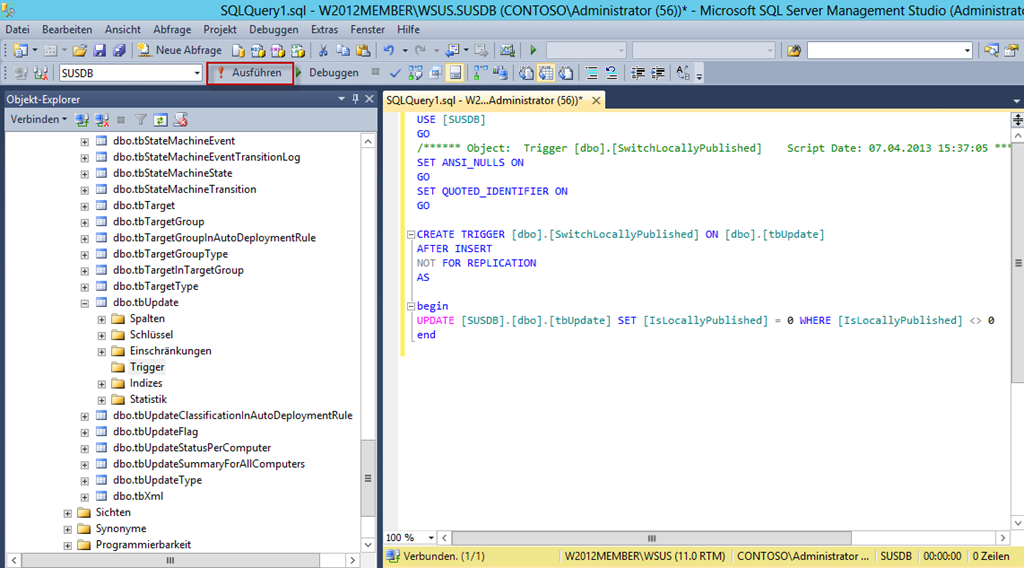Viewport: 1024px width, 568px height.
Task: Click the Object Explorer filter icon
Action: point(140,120)
